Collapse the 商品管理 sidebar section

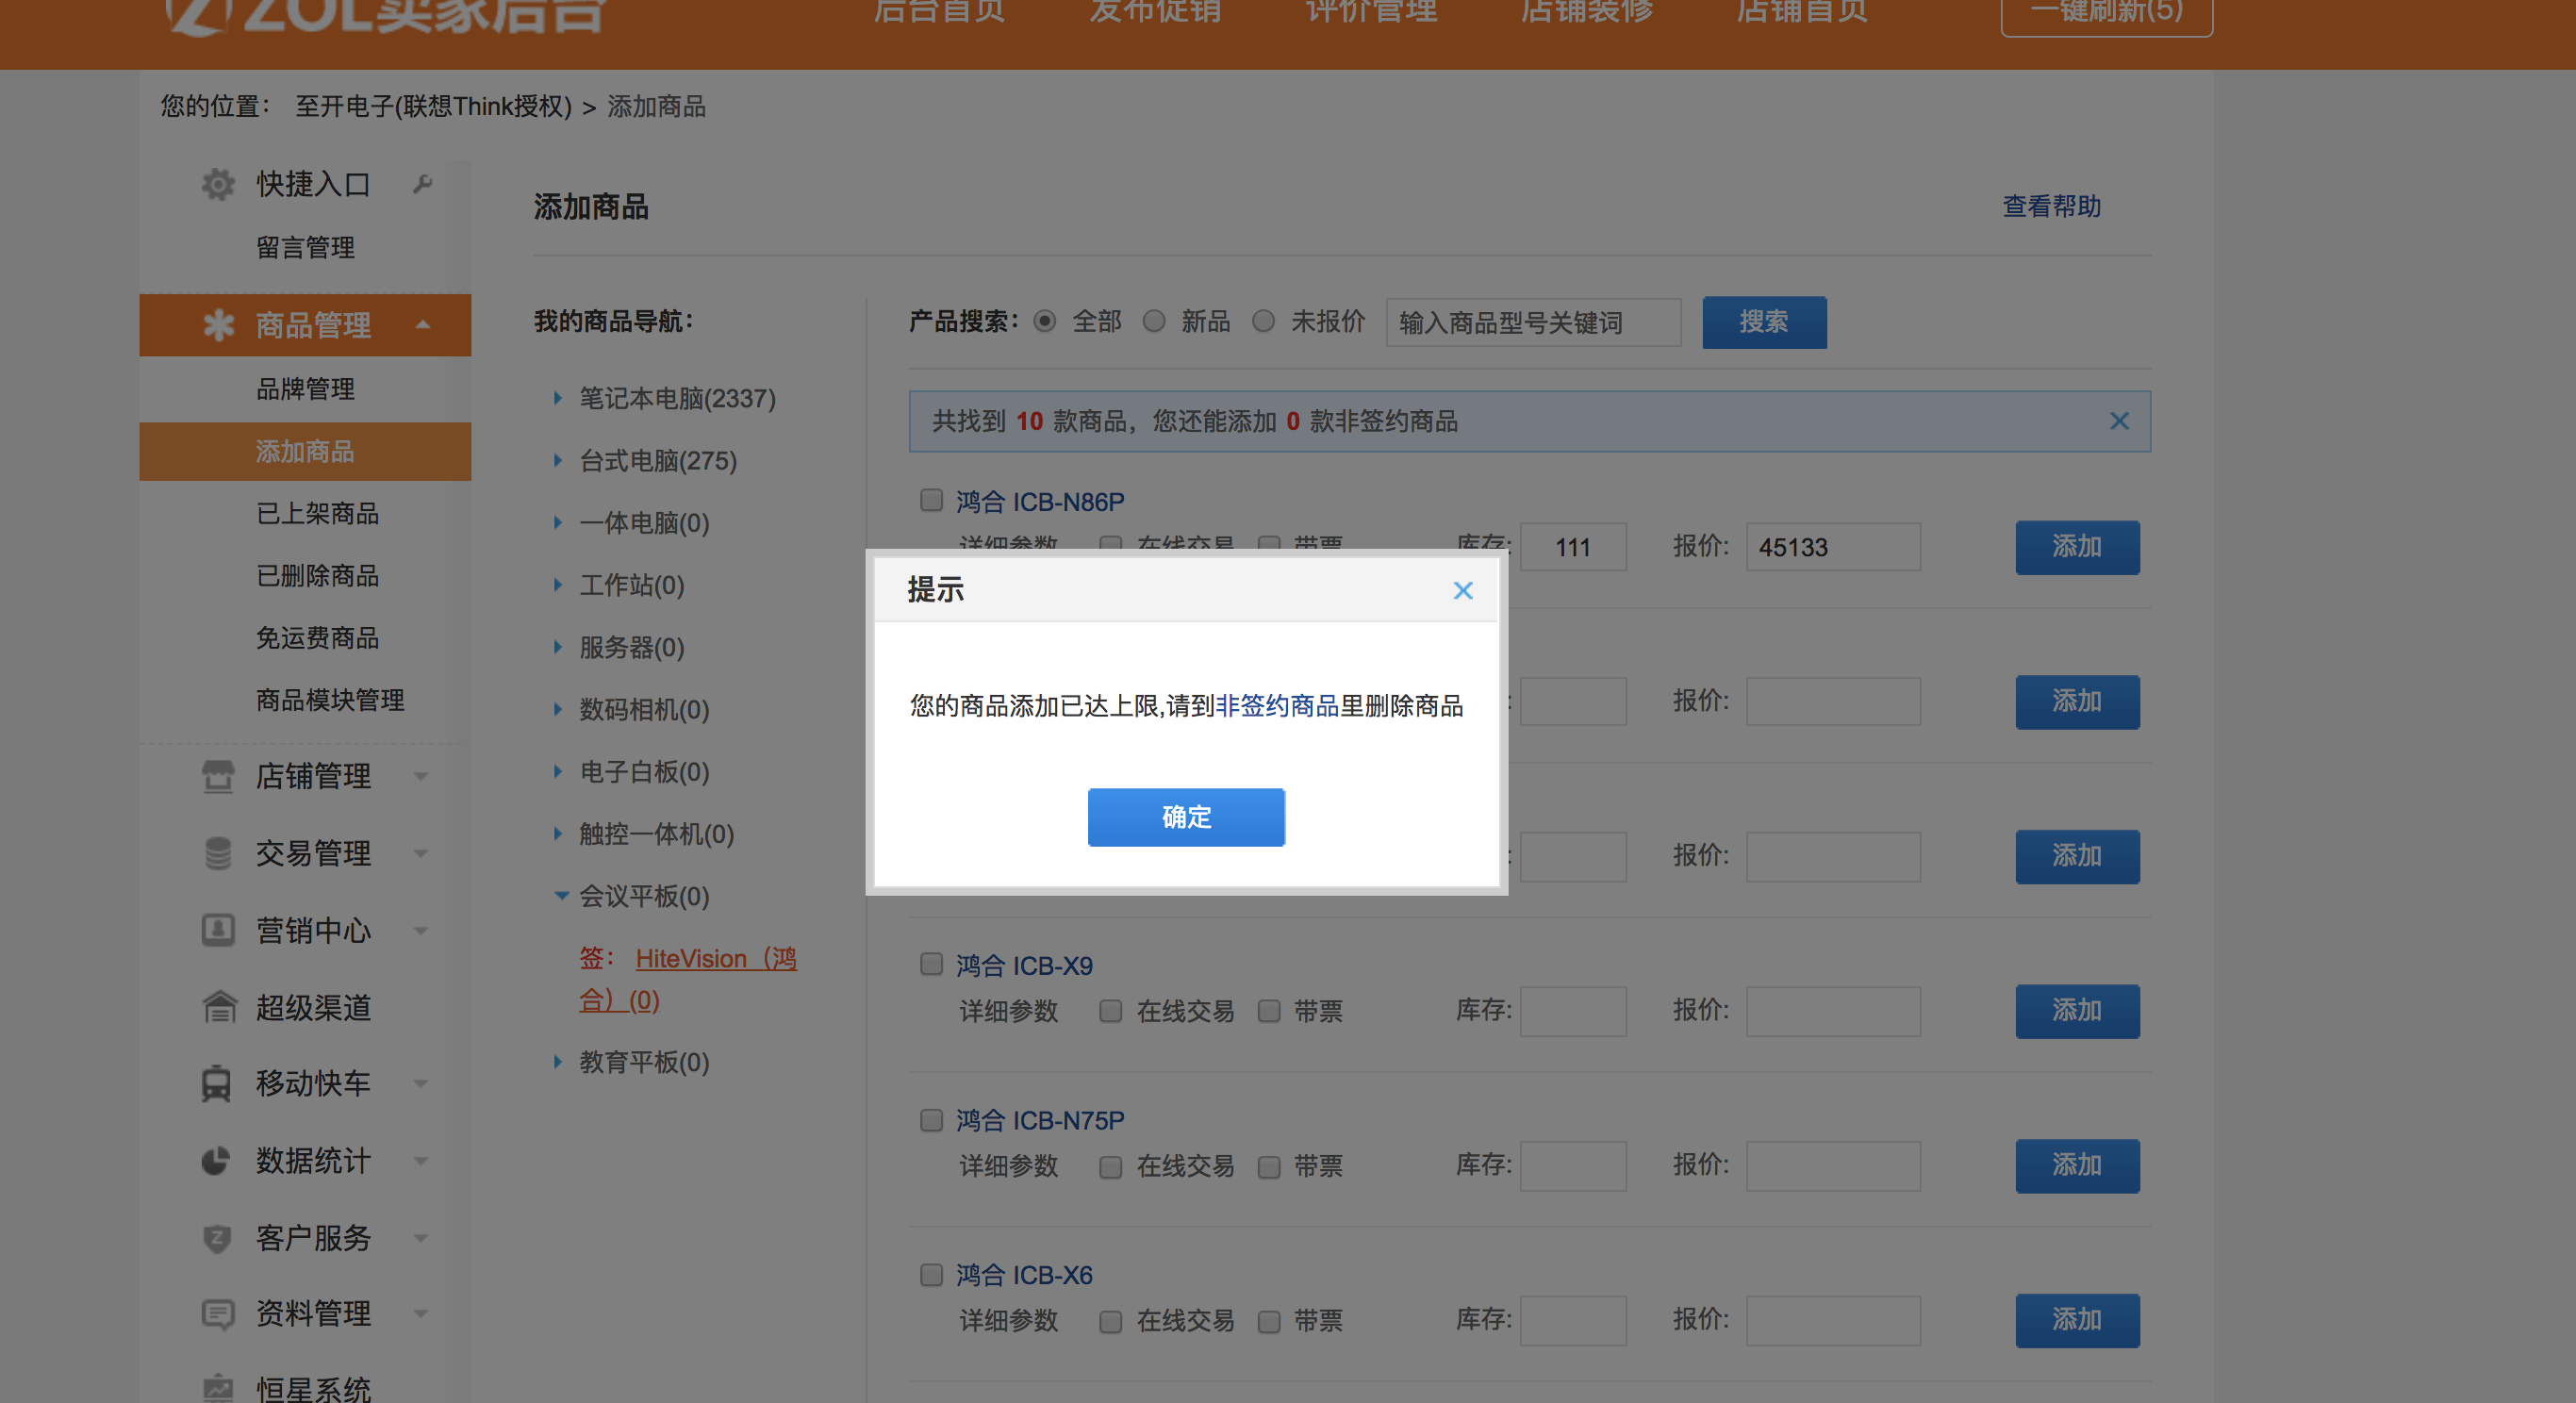click(422, 325)
